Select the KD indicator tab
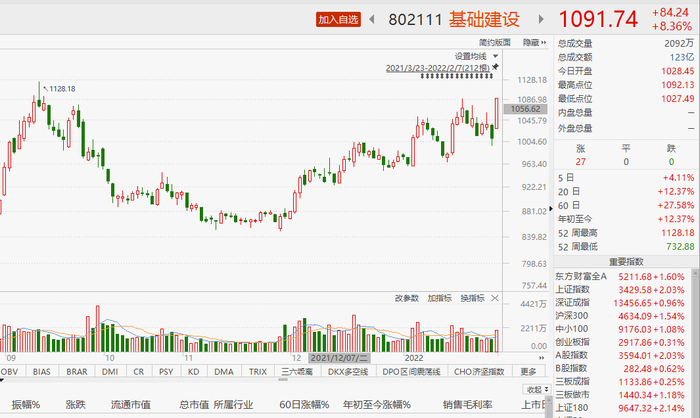Viewport: 700px width, 418px height. pos(193,372)
